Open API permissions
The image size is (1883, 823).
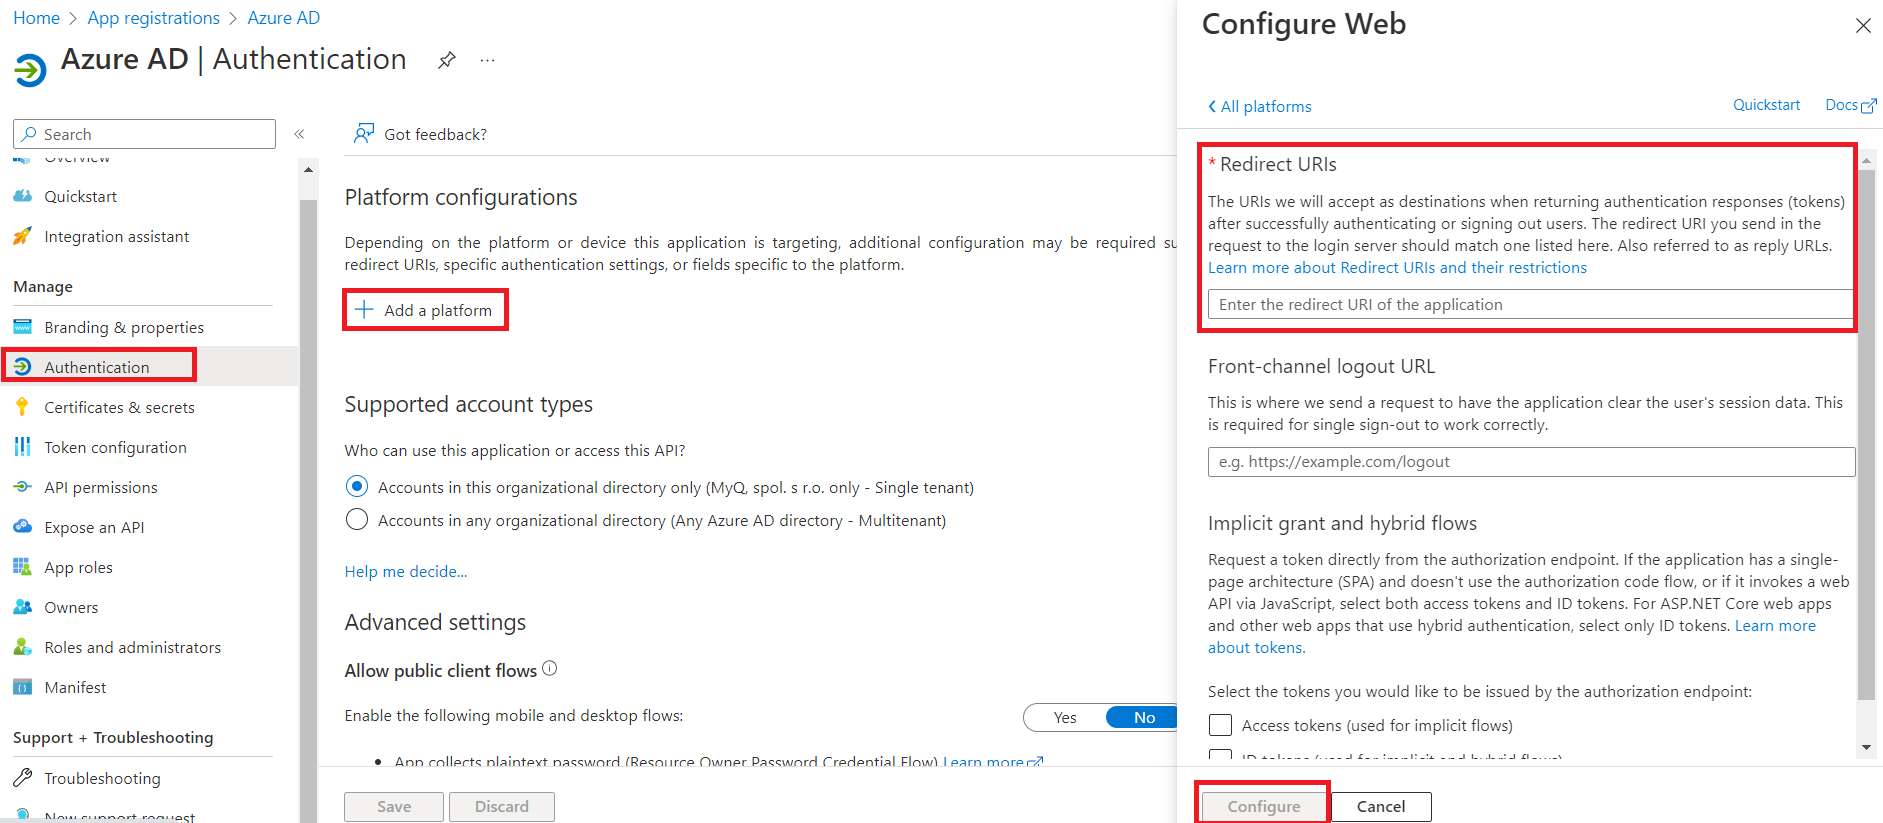coord(101,487)
